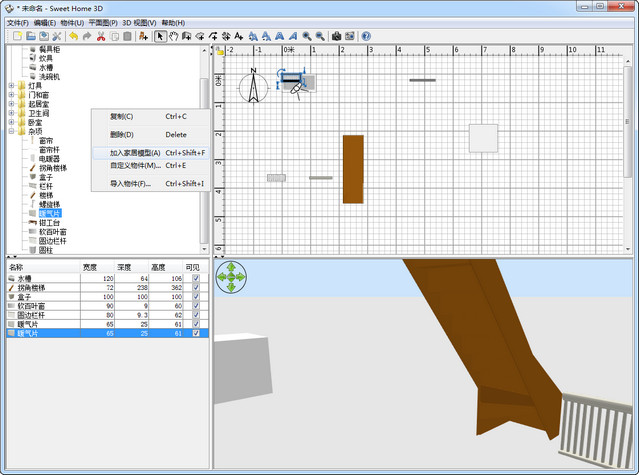Open the 3D 视图(V) menu
This screenshot has width=639, height=475.
coord(139,23)
